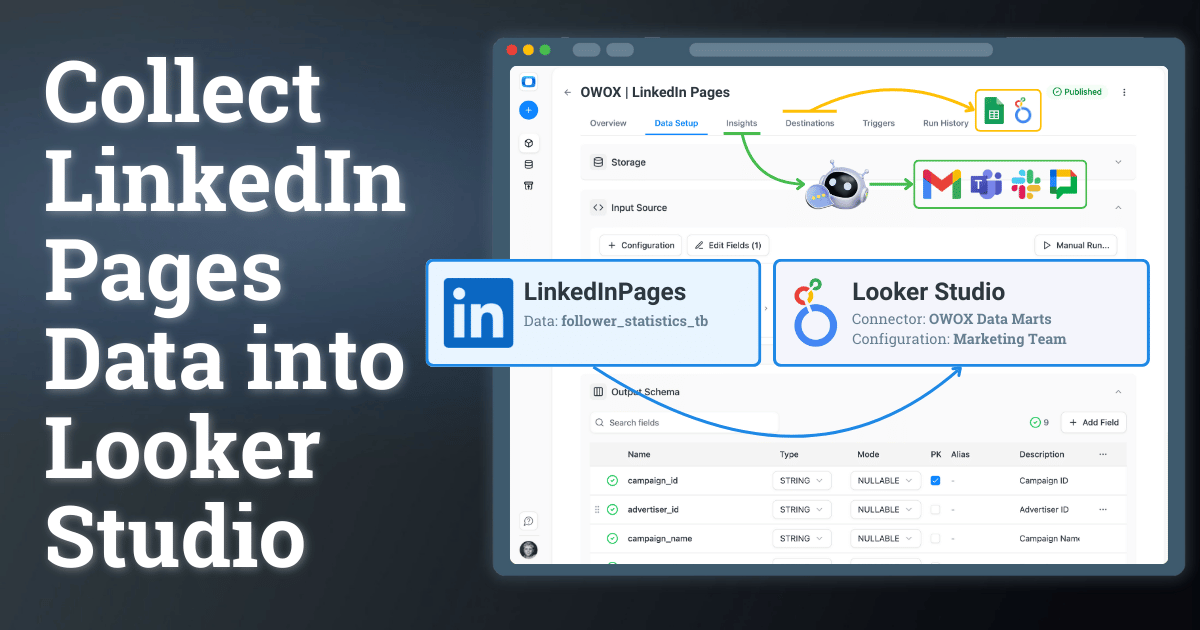Viewport: 1200px width, 630px height.
Task: Click the advertiser_id field name
Action: coord(653,510)
